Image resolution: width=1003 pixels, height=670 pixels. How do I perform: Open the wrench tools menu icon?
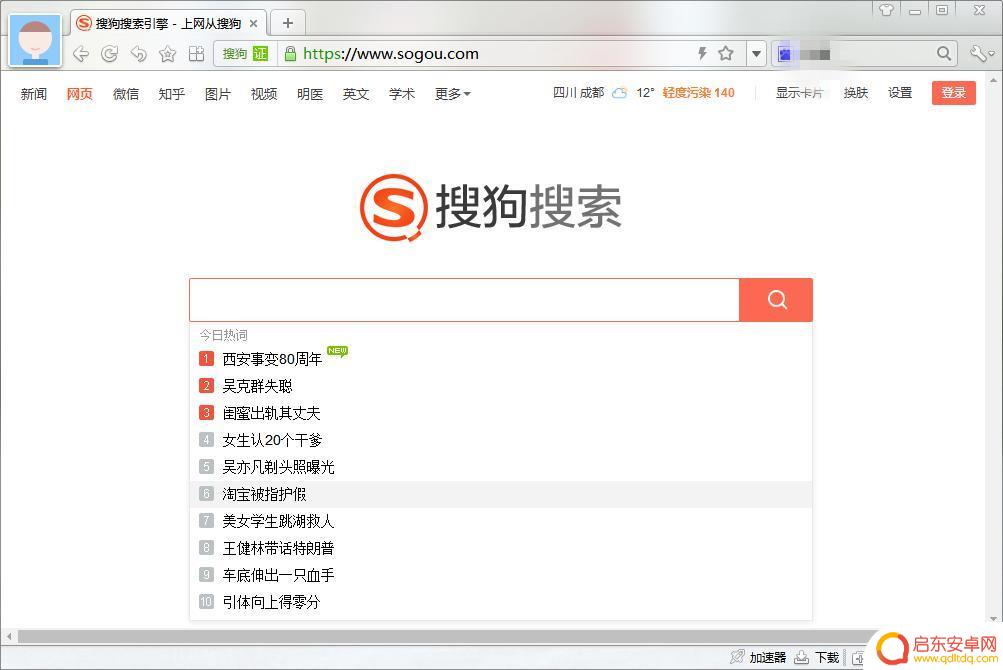[981, 54]
